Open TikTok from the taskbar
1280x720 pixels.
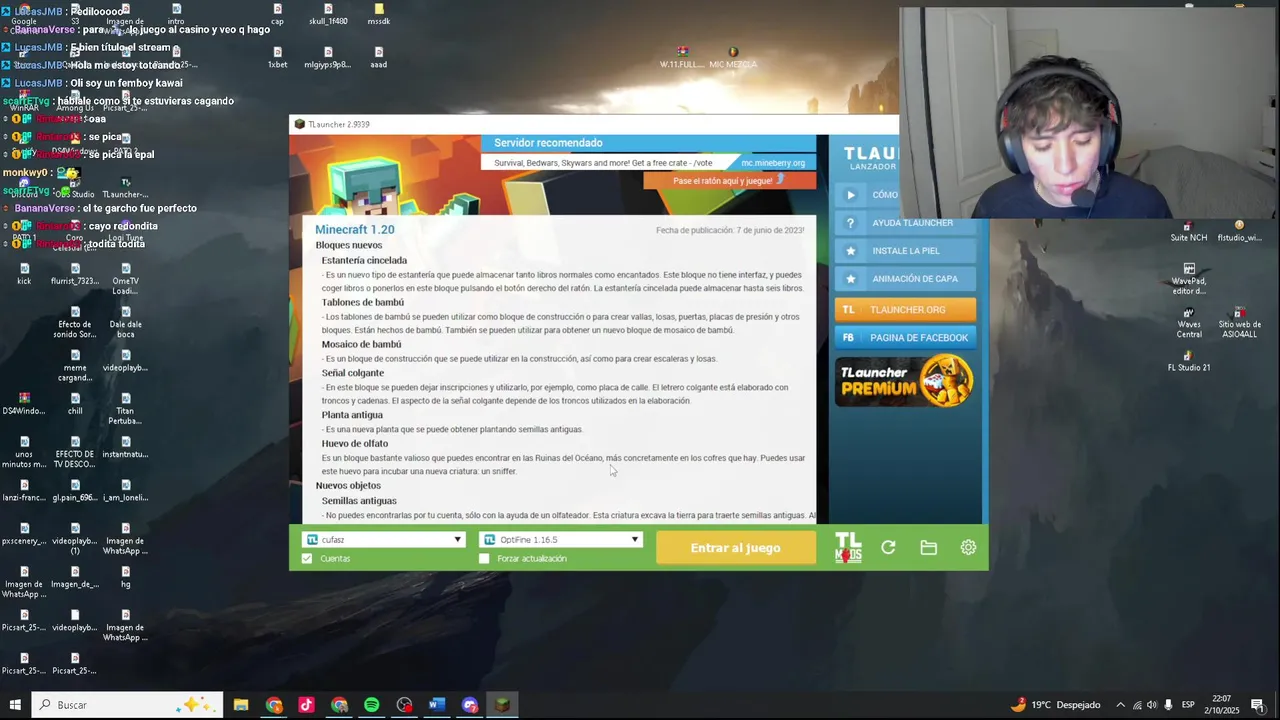306,705
